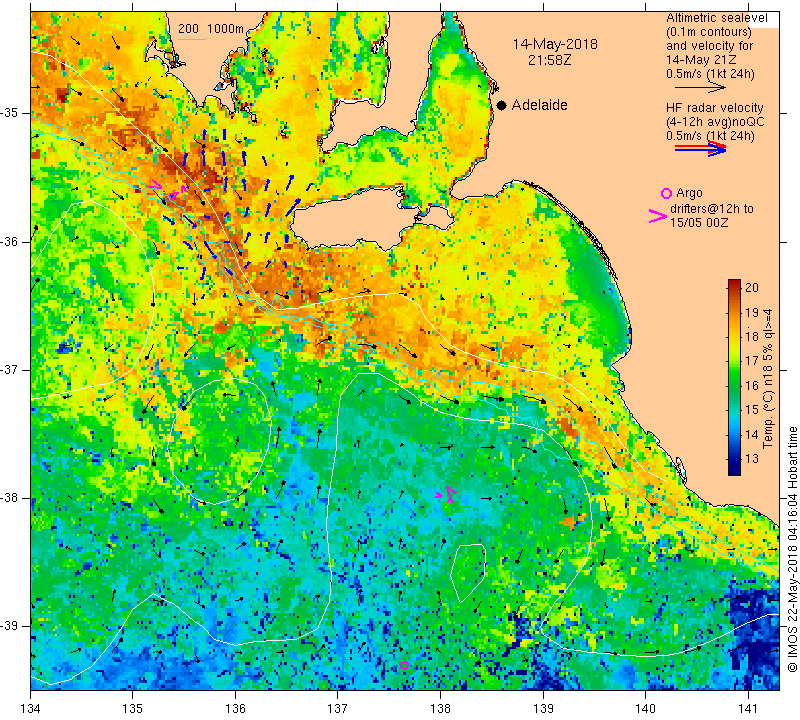
Task: Click the latitude axis label -39
Action: click(10, 625)
